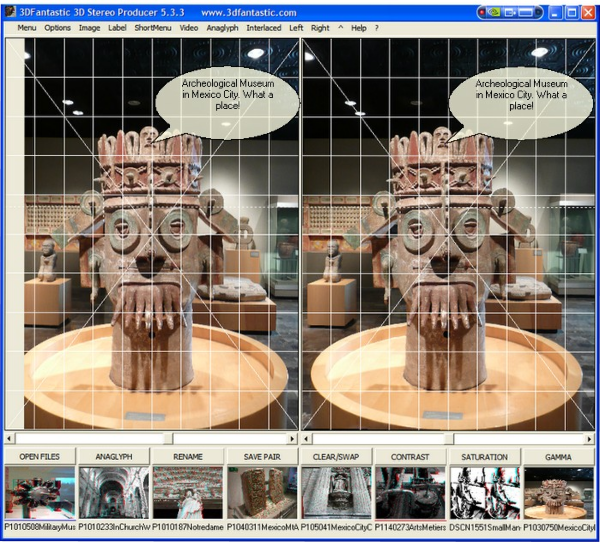Select the P1040311MexicoMtA thumbnail image

(262, 493)
